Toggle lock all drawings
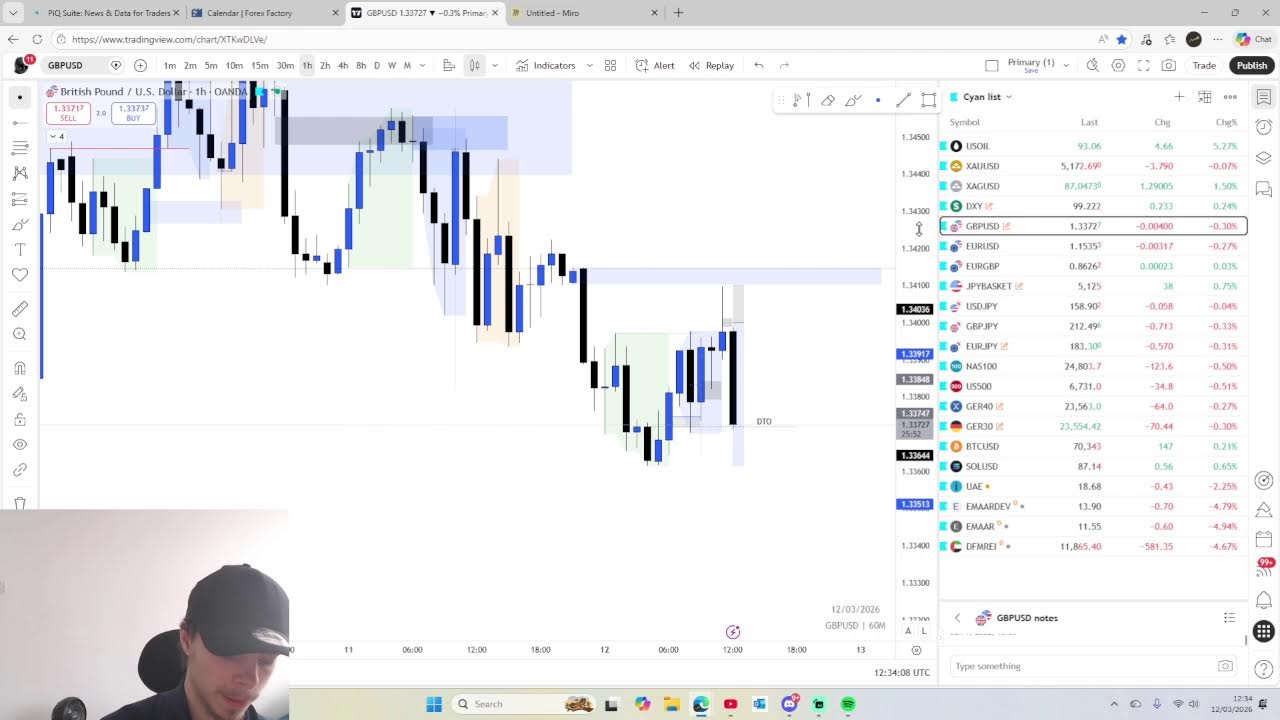 point(19,419)
